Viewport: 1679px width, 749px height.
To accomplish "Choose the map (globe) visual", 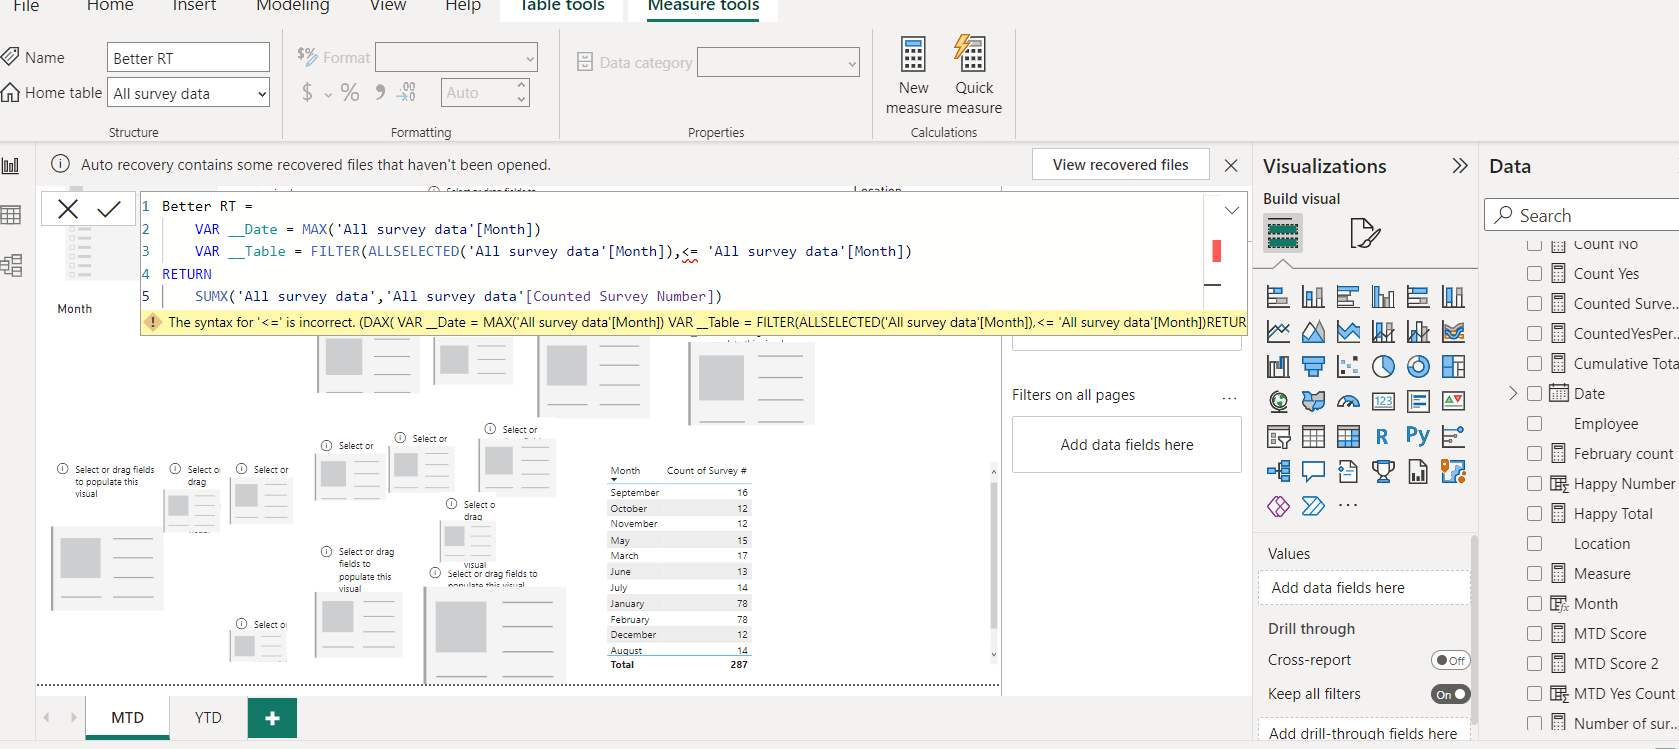I will coord(1278,401).
